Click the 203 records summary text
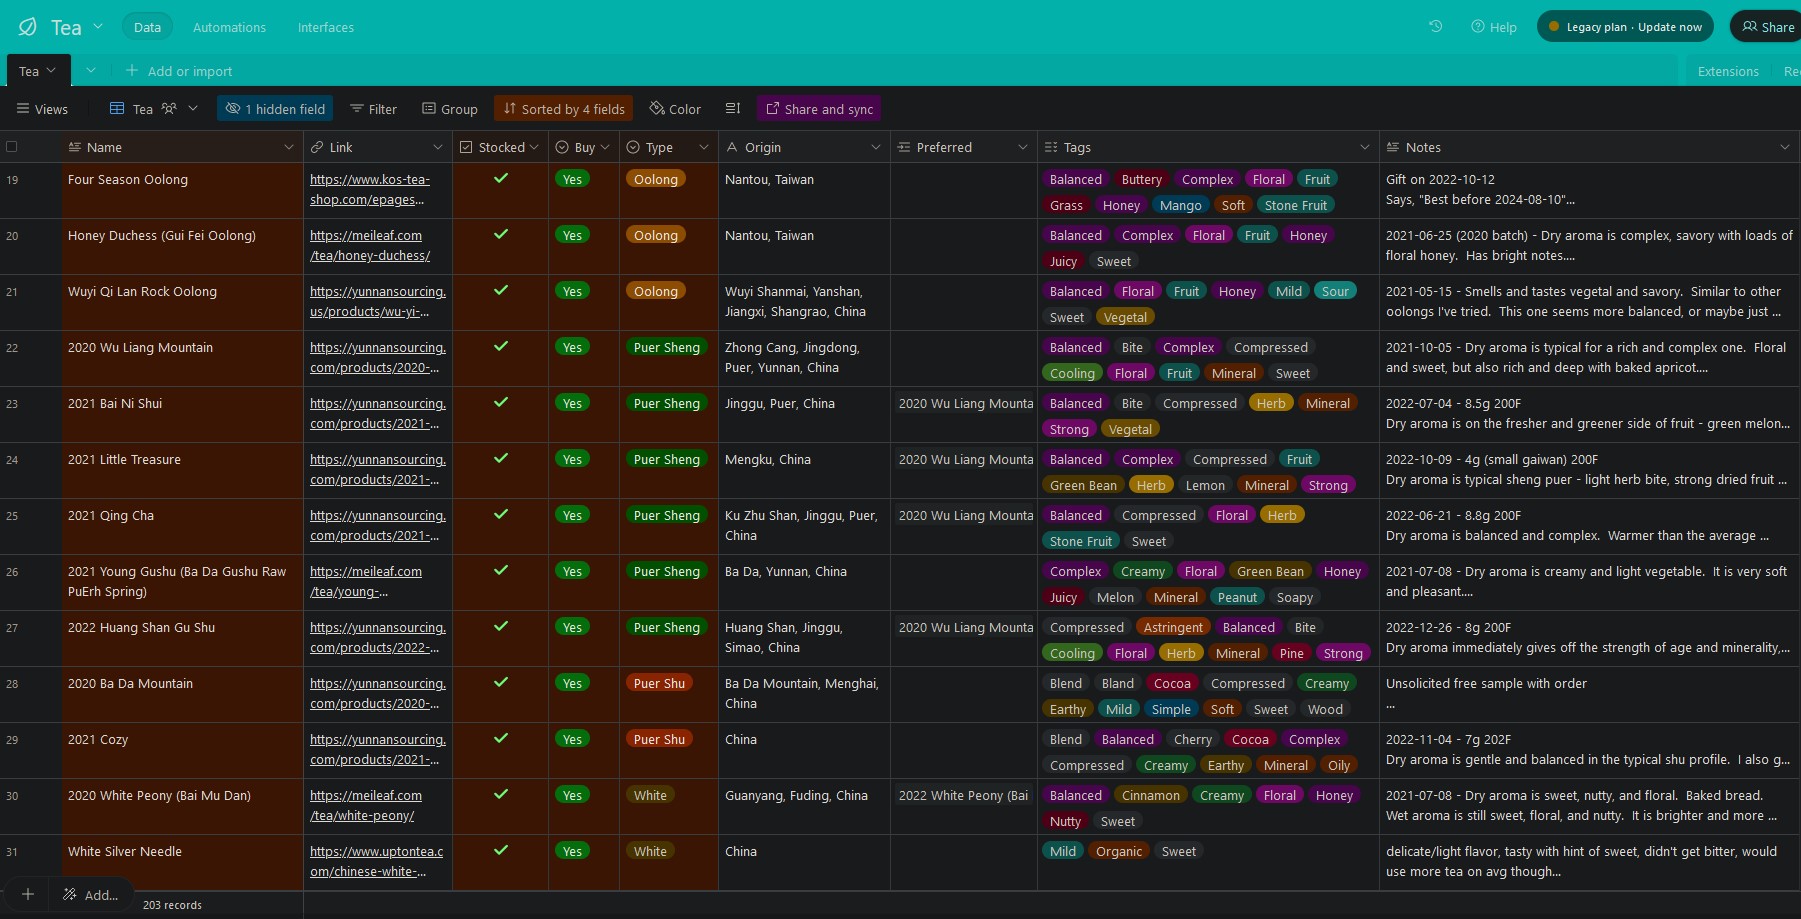The height and width of the screenshot is (919, 1801). pos(172,905)
